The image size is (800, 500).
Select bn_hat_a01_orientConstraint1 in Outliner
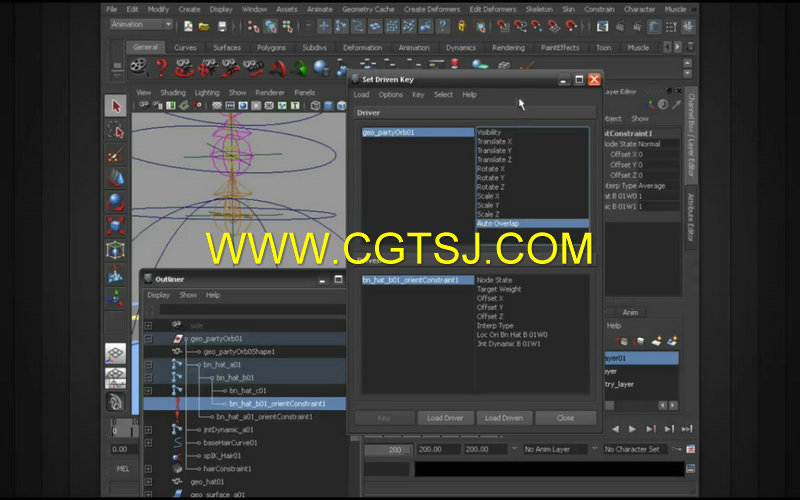coord(264,416)
